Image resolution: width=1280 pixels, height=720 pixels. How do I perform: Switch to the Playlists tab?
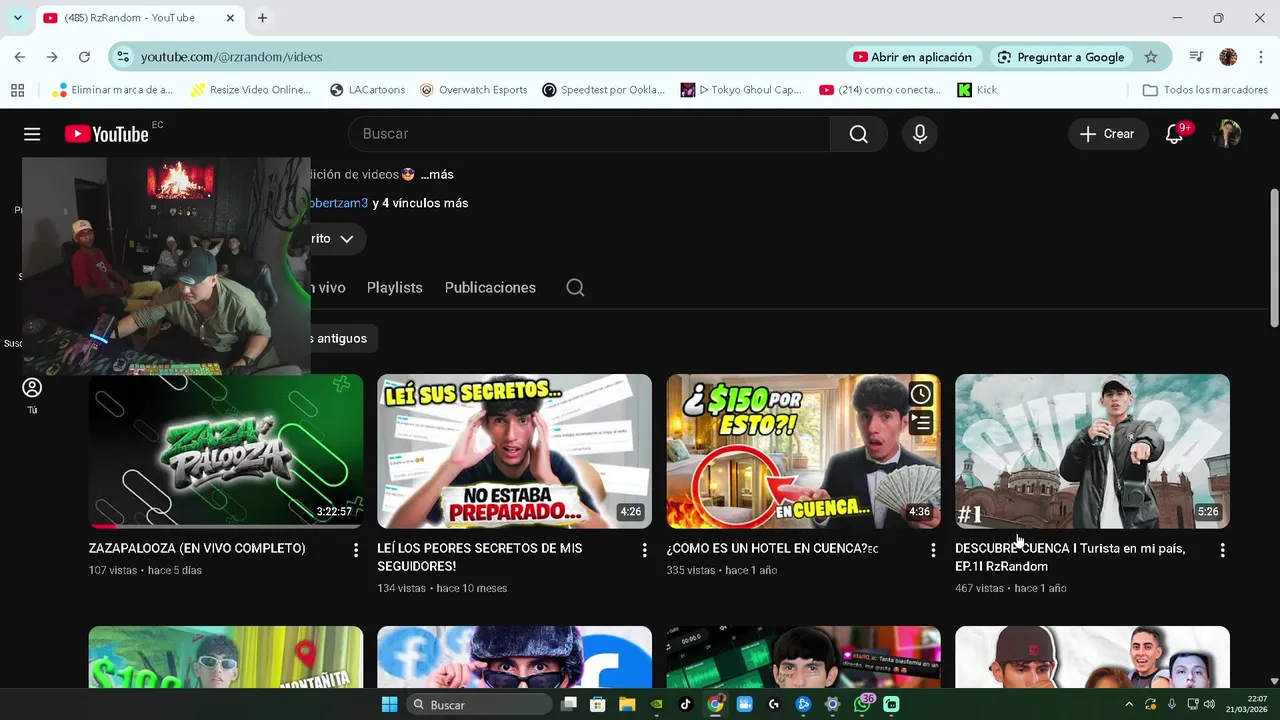(x=394, y=288)
